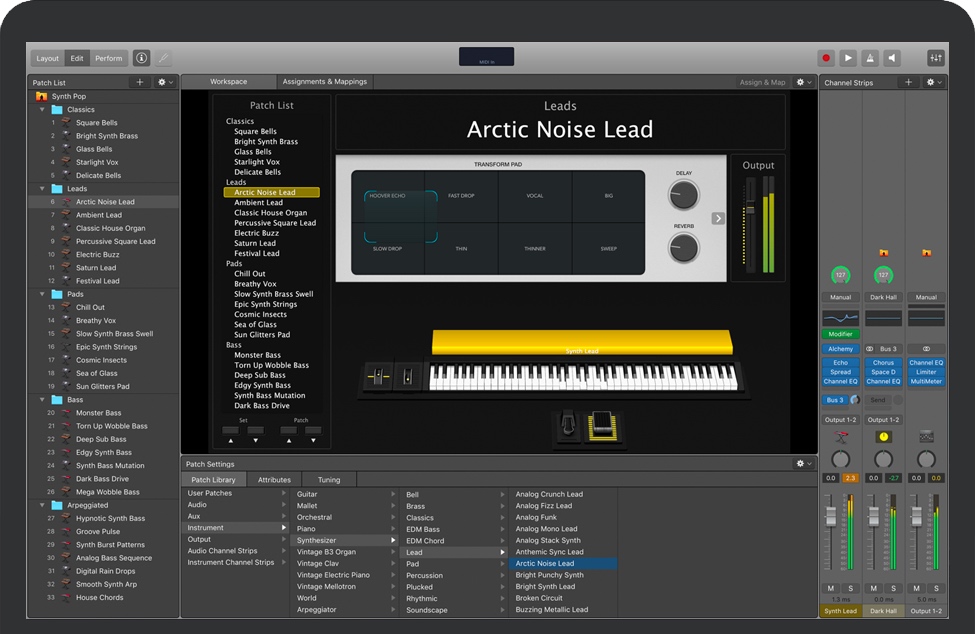Open the Attributes tab in Patch Settings
Viewport: 975px width, 634px height.
274,480
